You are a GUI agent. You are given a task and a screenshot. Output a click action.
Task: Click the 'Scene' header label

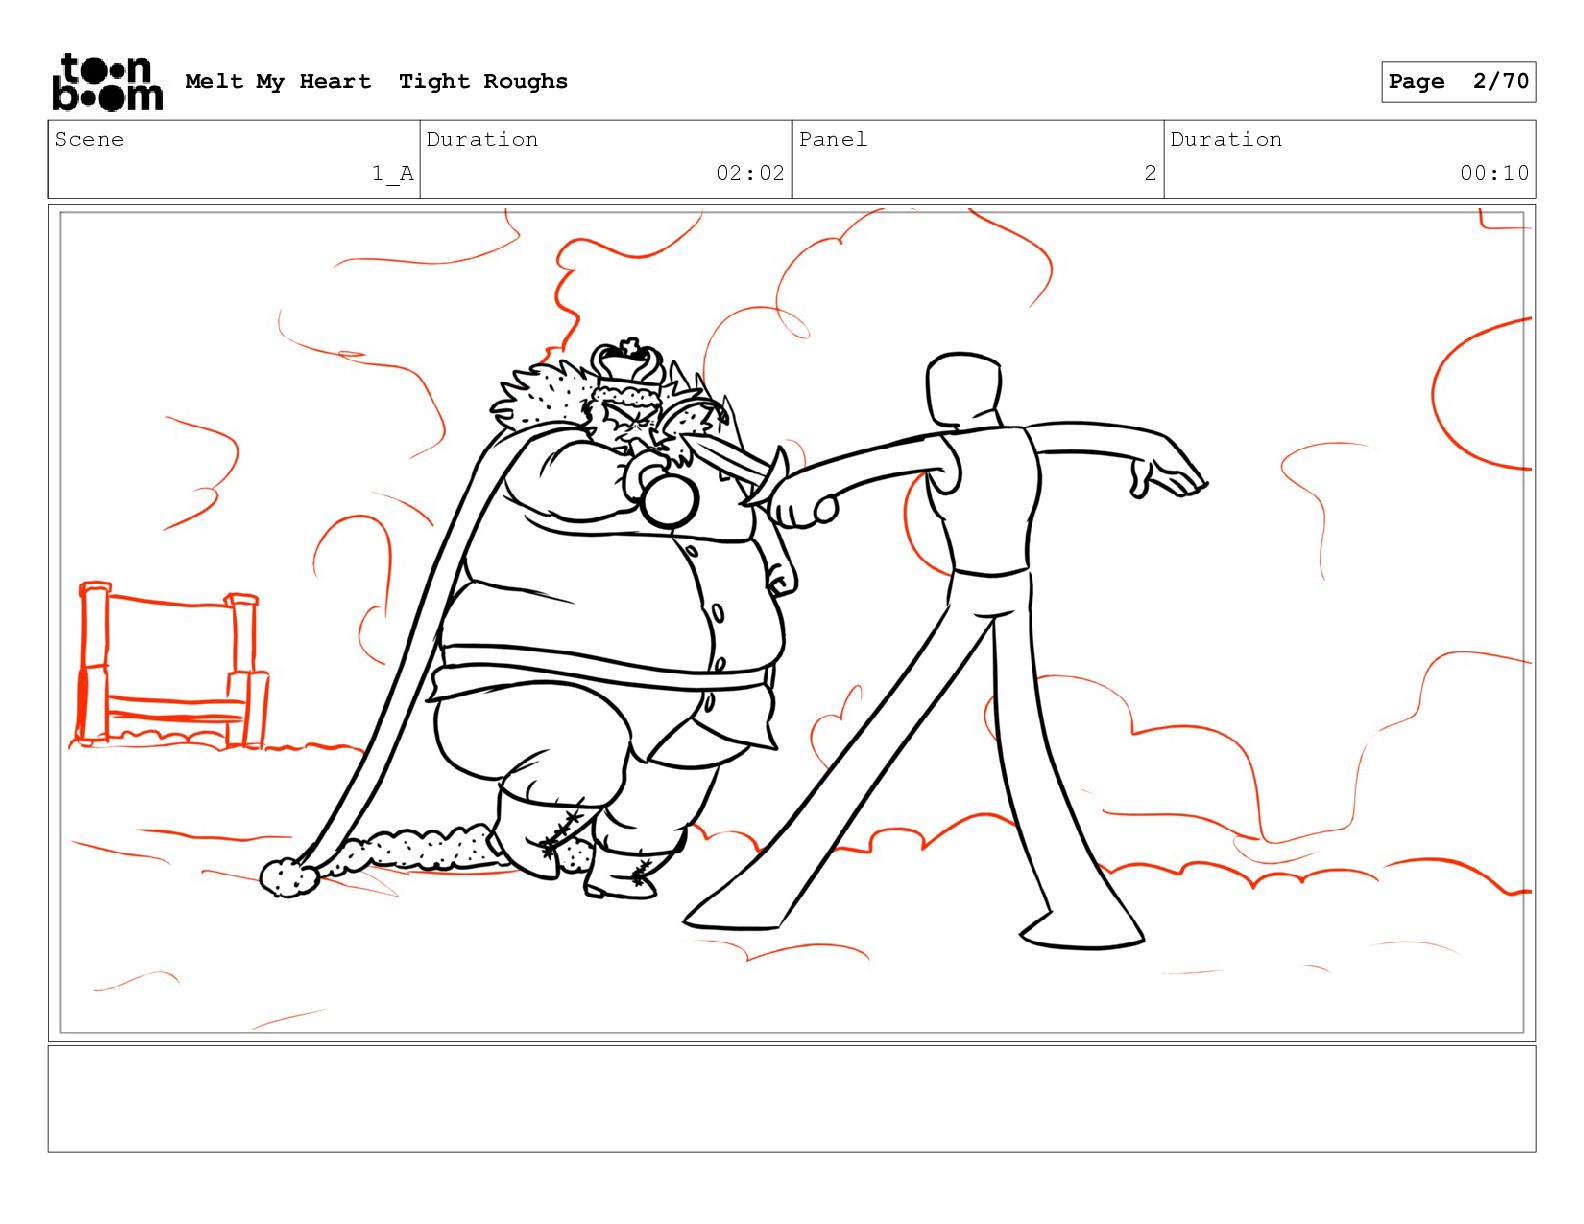pyautogui.click(x=89, y=140)
